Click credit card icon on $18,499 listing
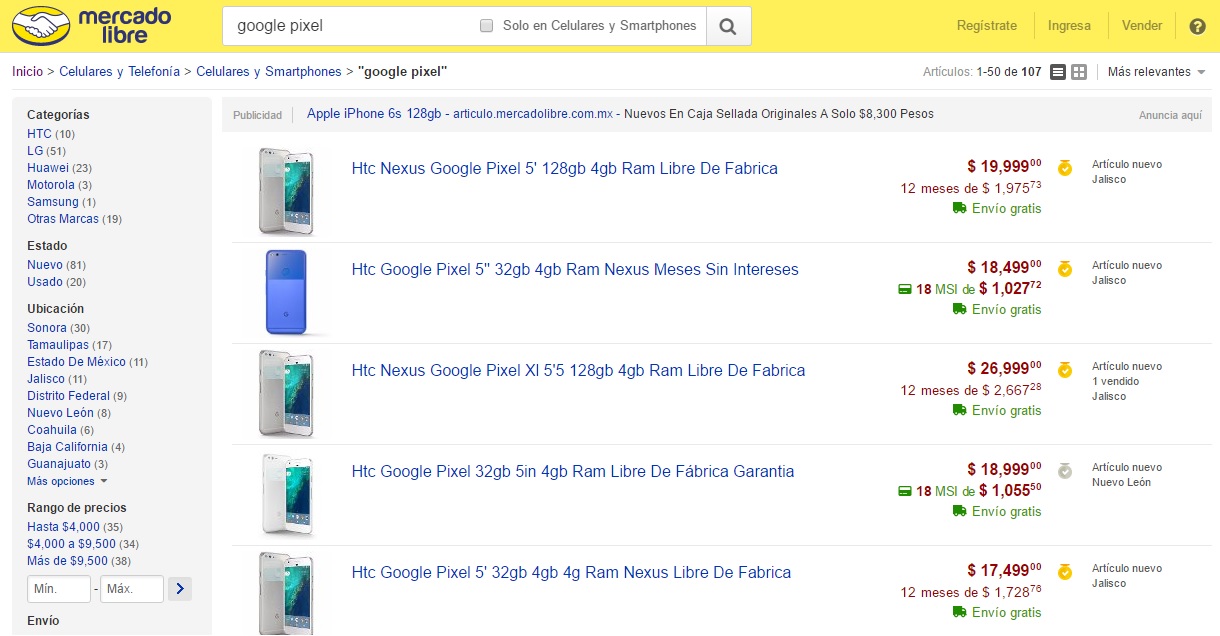 point(905,290)
